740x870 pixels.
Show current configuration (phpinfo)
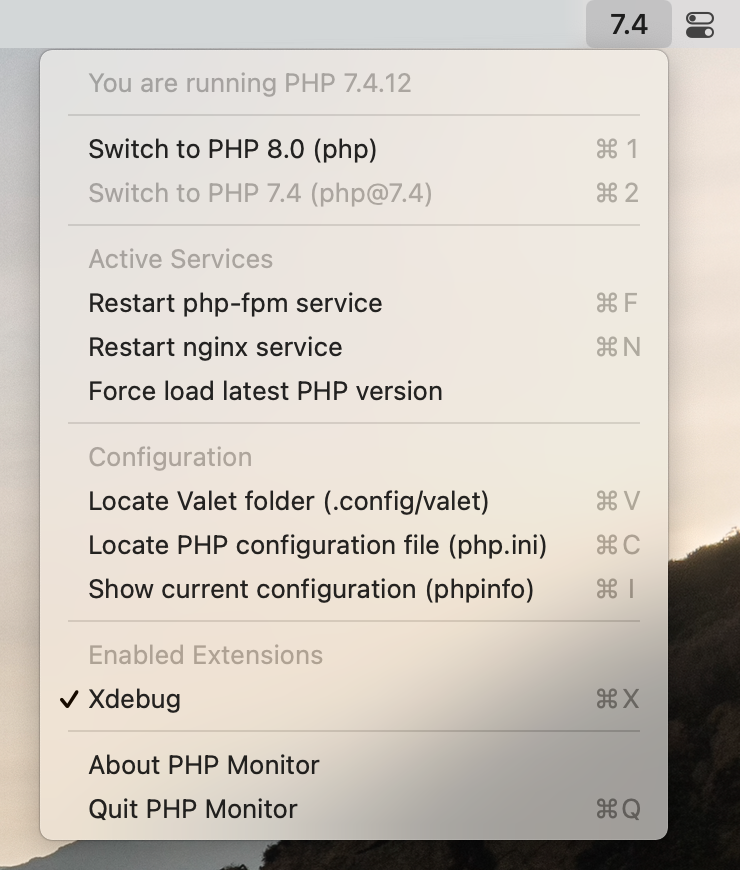pos(354,589)
